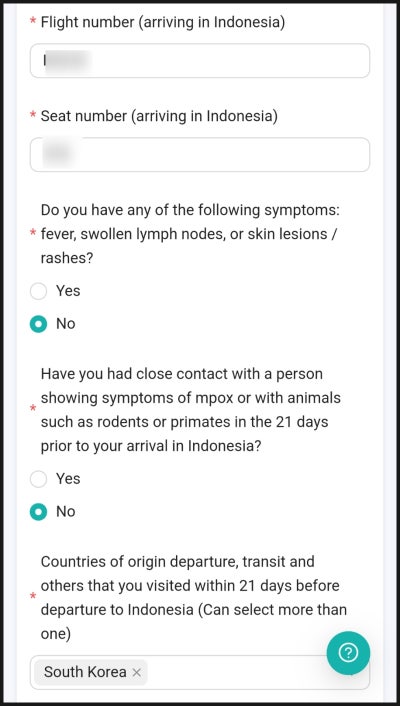Focus the Flight number input field
Image resolution: width=400 pixels, height=706 pixels.
tap(200, 61)
